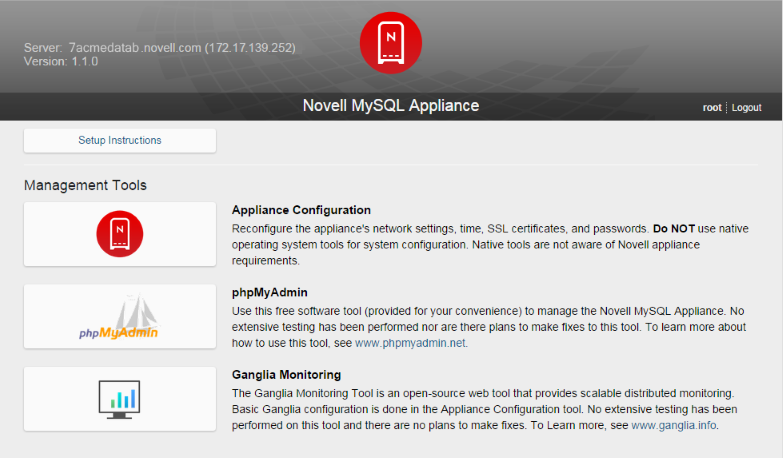Select the Ganglia Monitoring heading text
The height and width of the screenshot is (458, 783).
(x=286, y=375)
